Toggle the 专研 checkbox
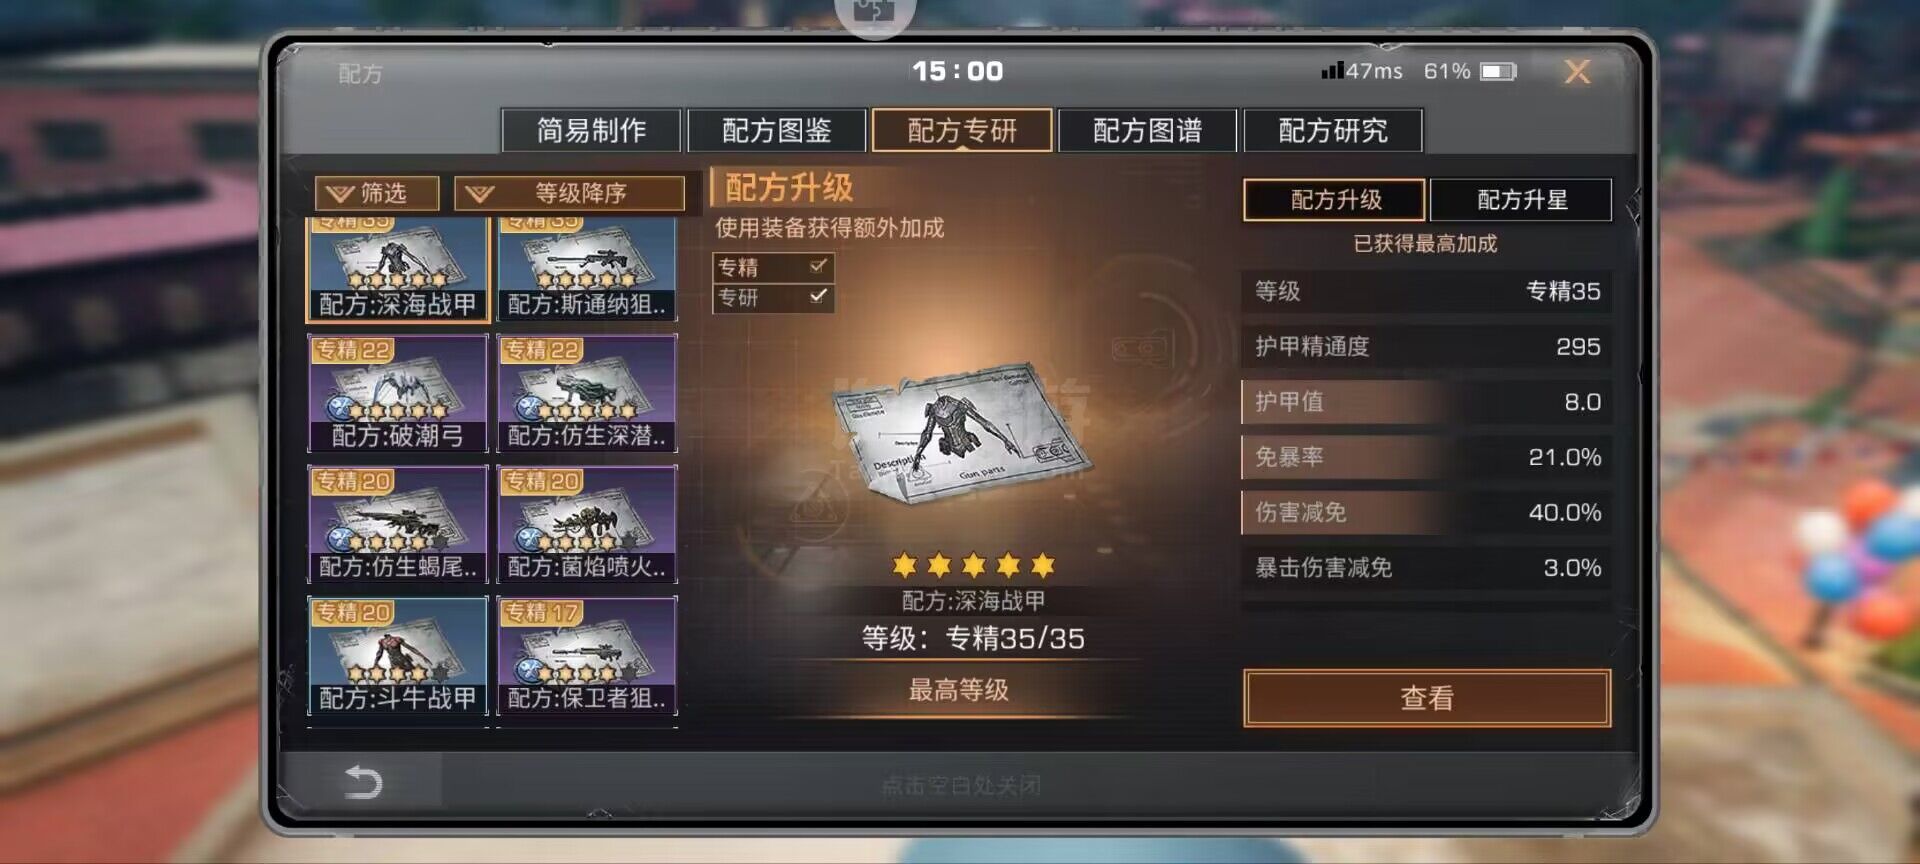Viewport: 1920px width, 864px height. point(818,297)
